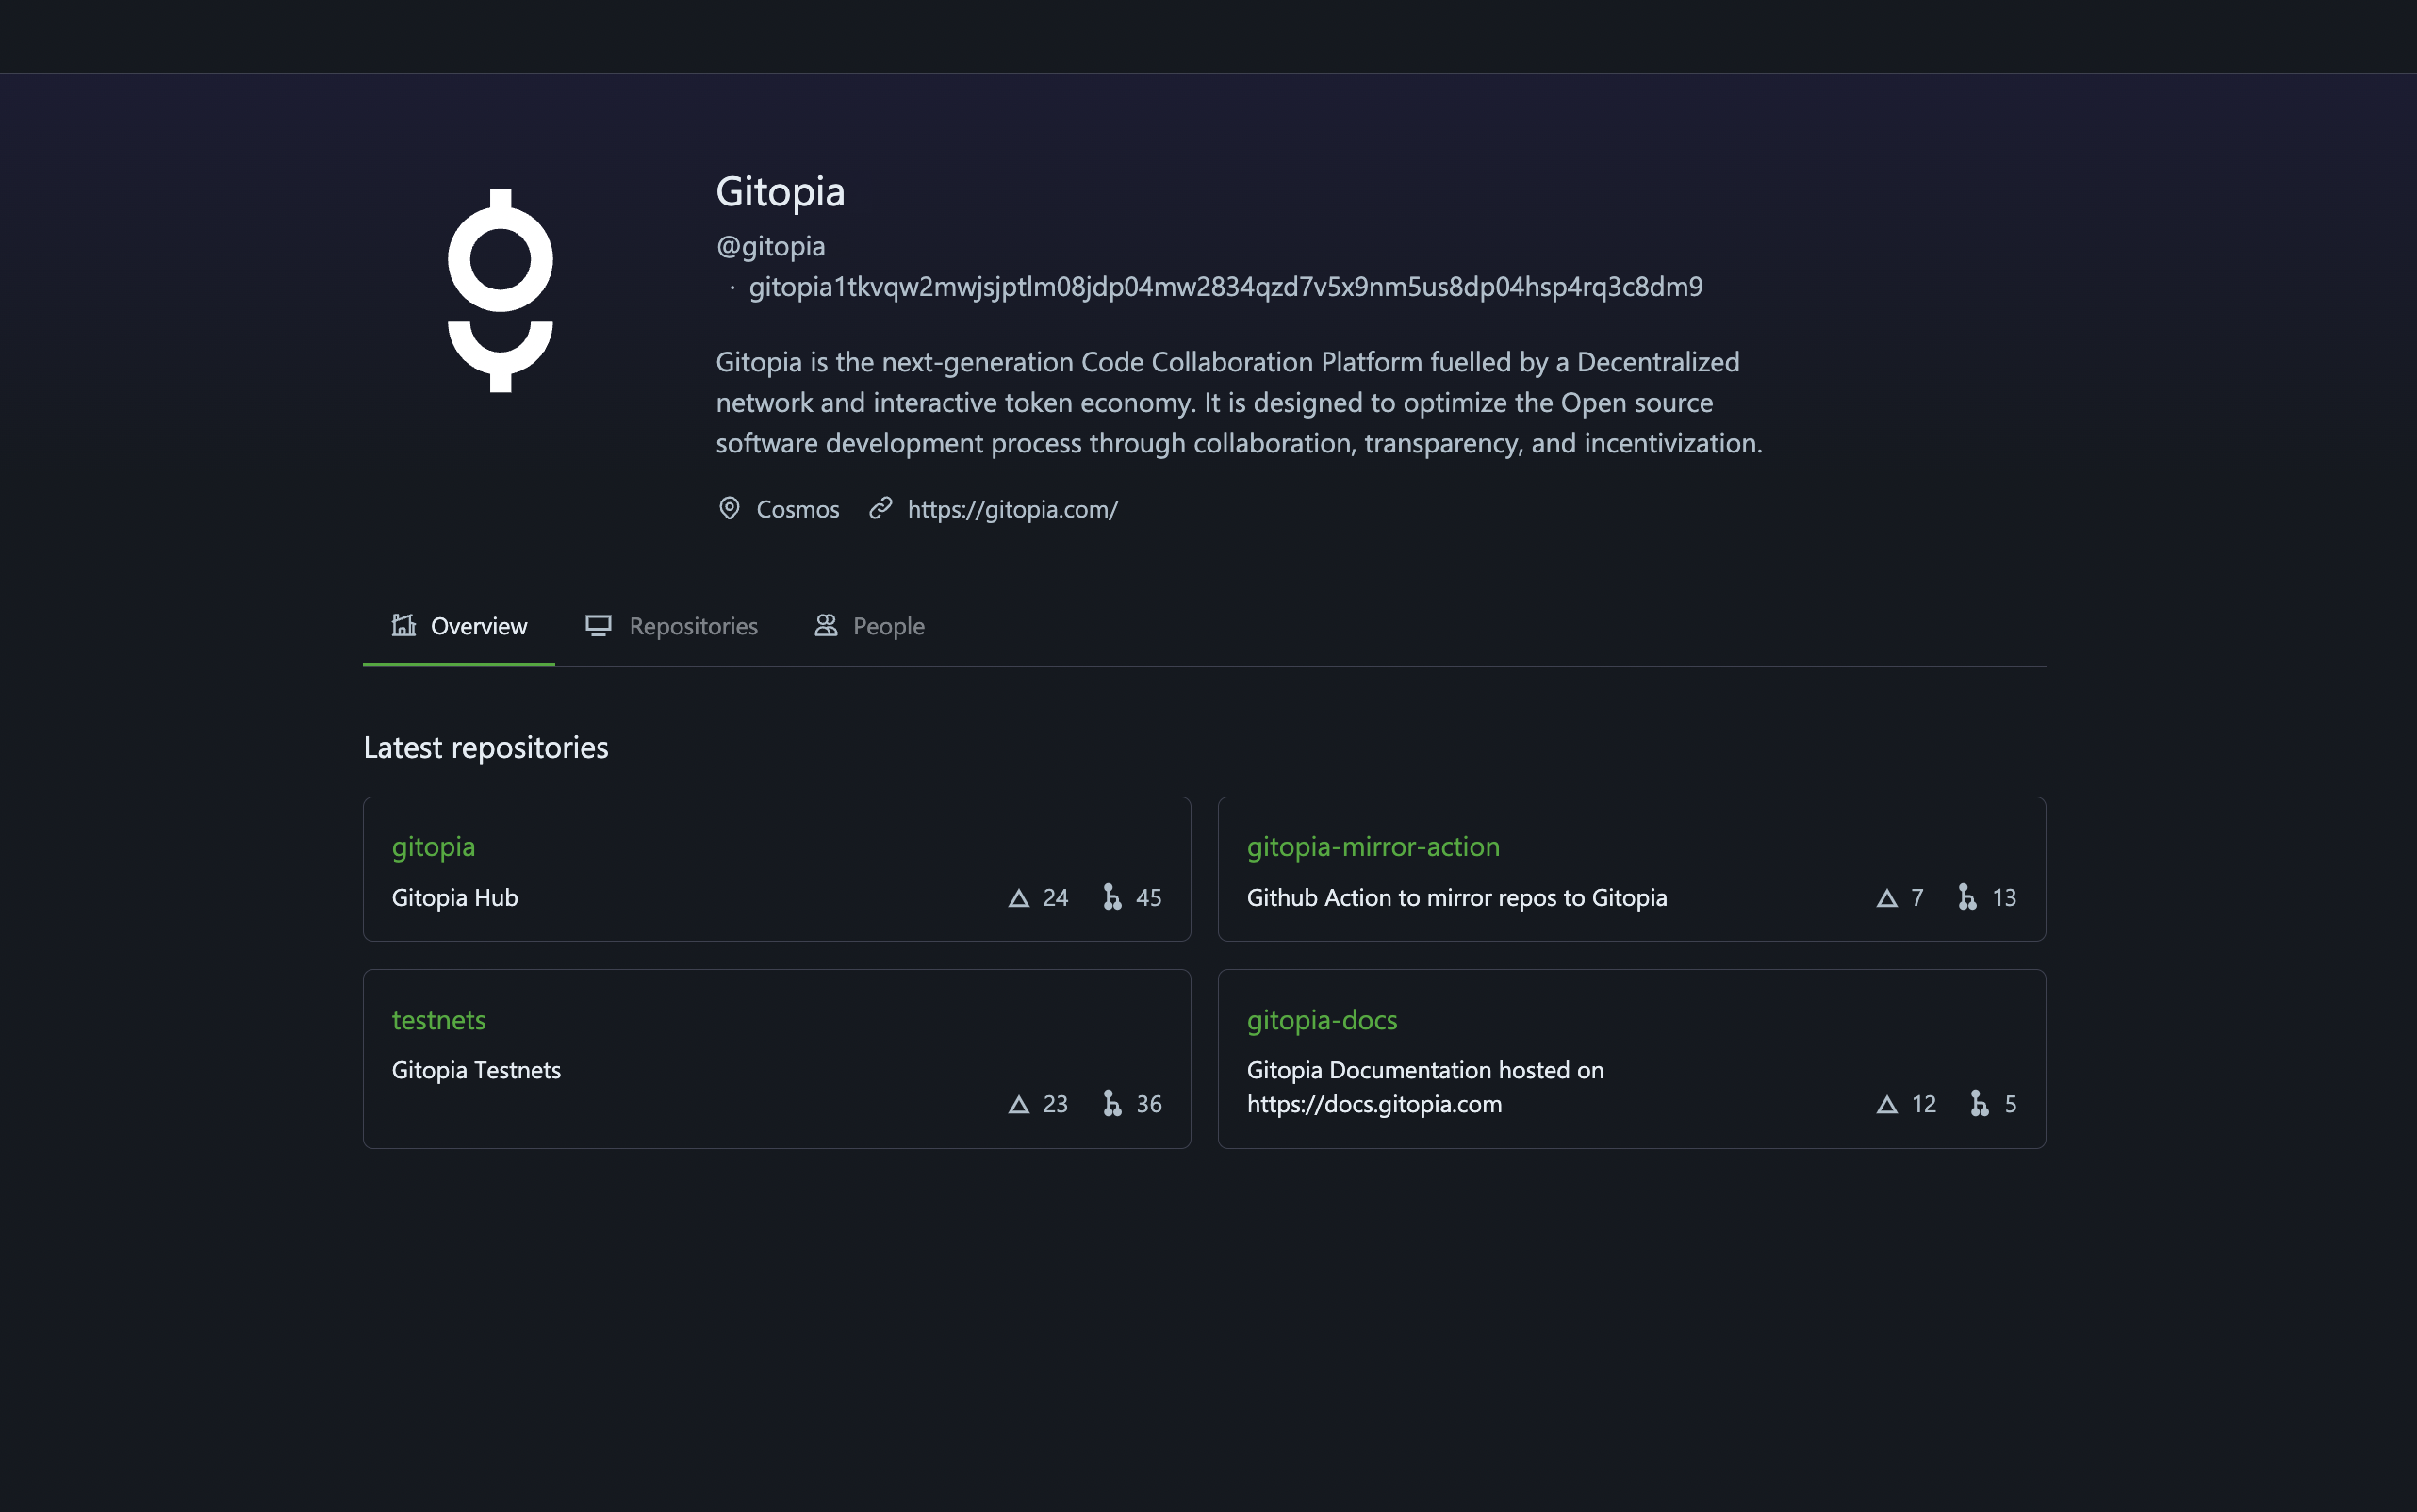2417x1512 pixels.
Task: Open the Overview tab
Action: [459, 626]
